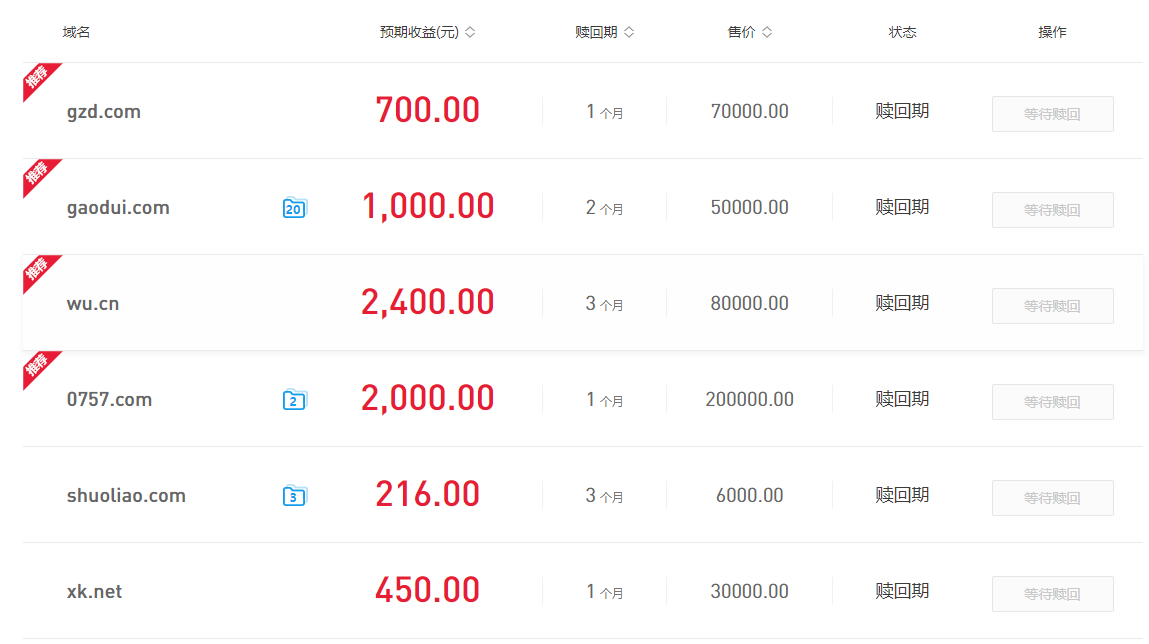Open the folder icon labeled 20 beside gaodui.com

point(294,208)
